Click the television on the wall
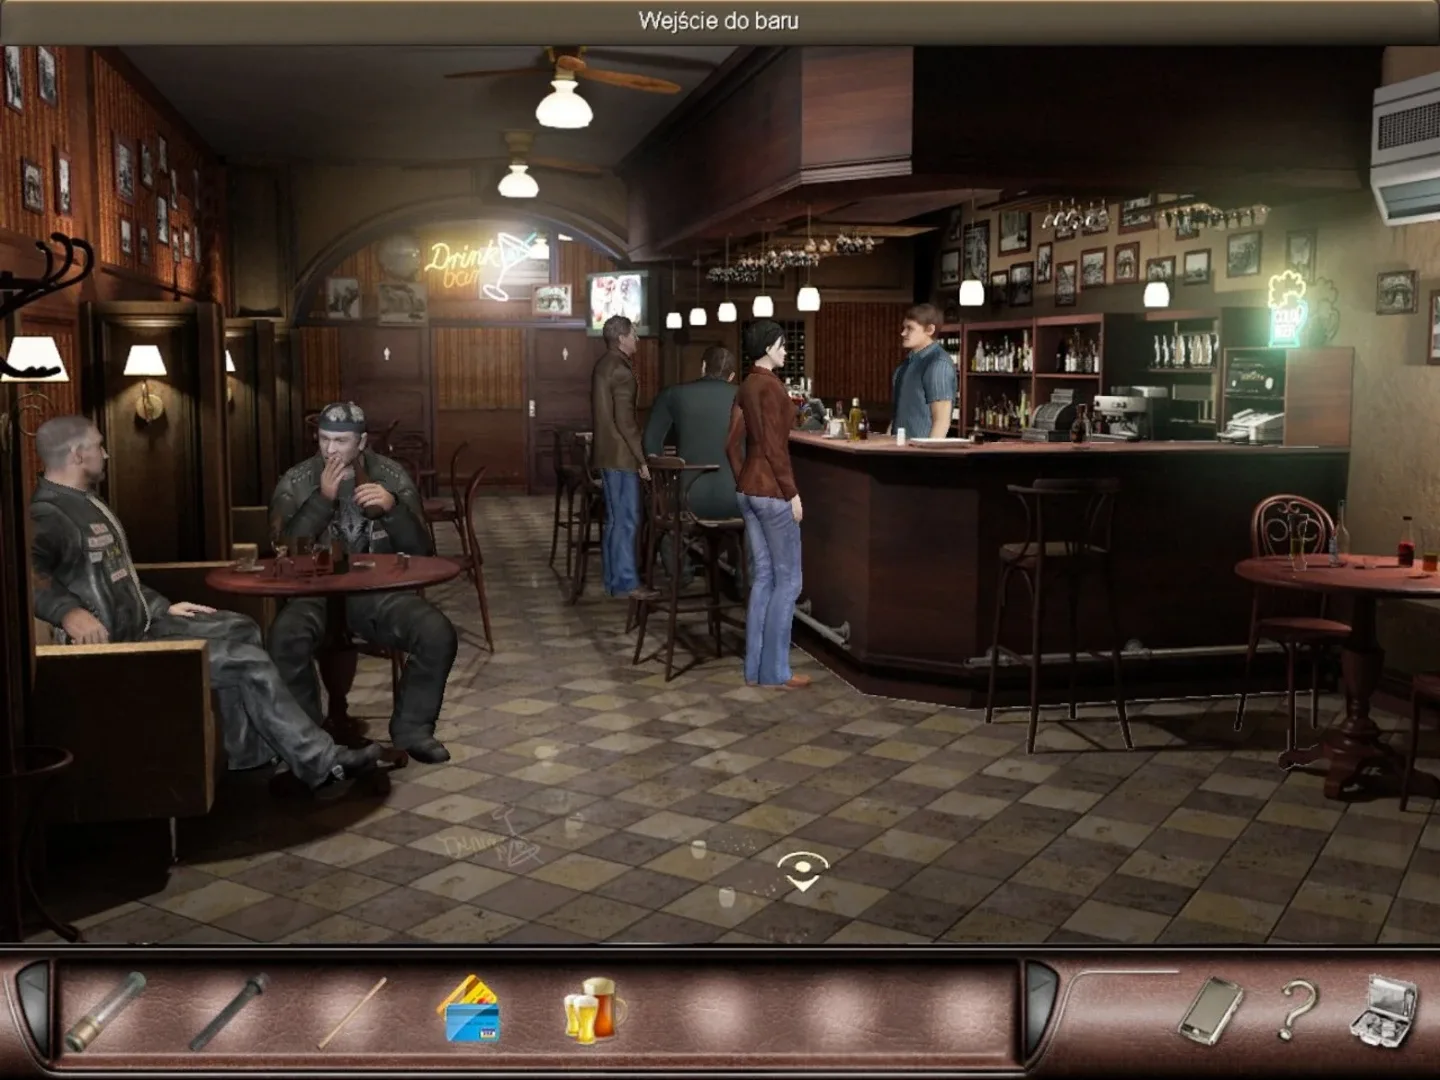The width and height of the screenshot is (1440, 1080). [614, 300]
